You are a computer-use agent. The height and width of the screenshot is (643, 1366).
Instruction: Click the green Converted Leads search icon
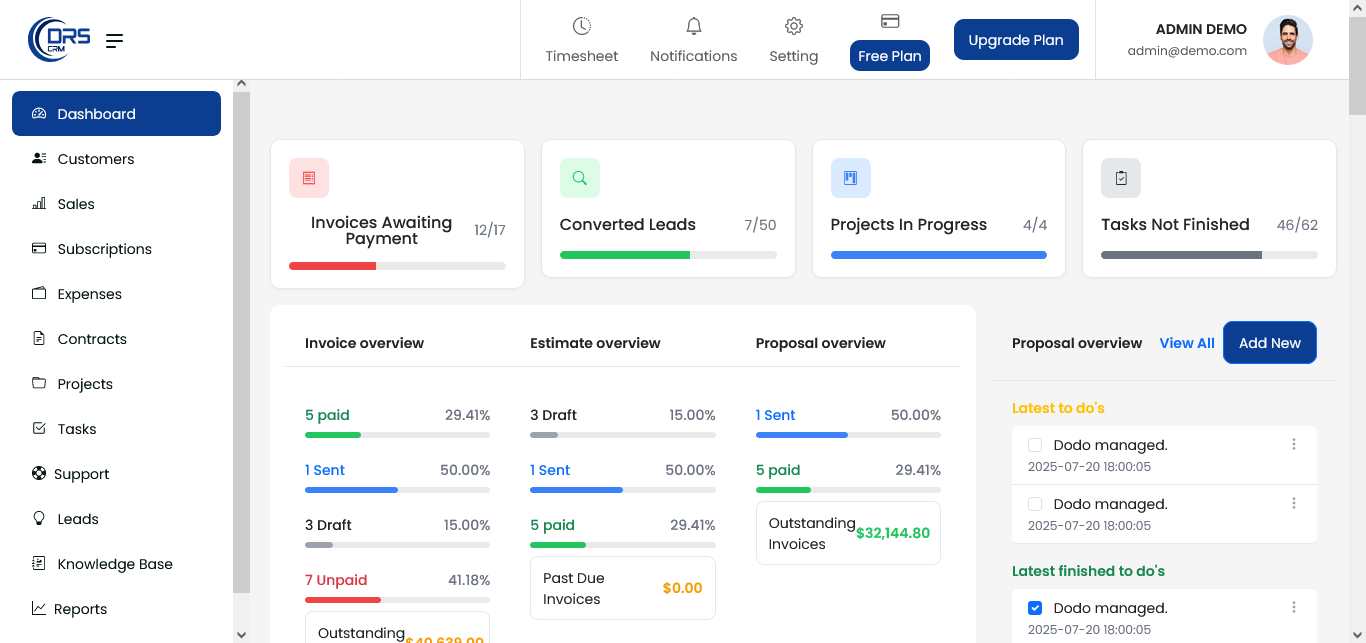coord(580,178)
